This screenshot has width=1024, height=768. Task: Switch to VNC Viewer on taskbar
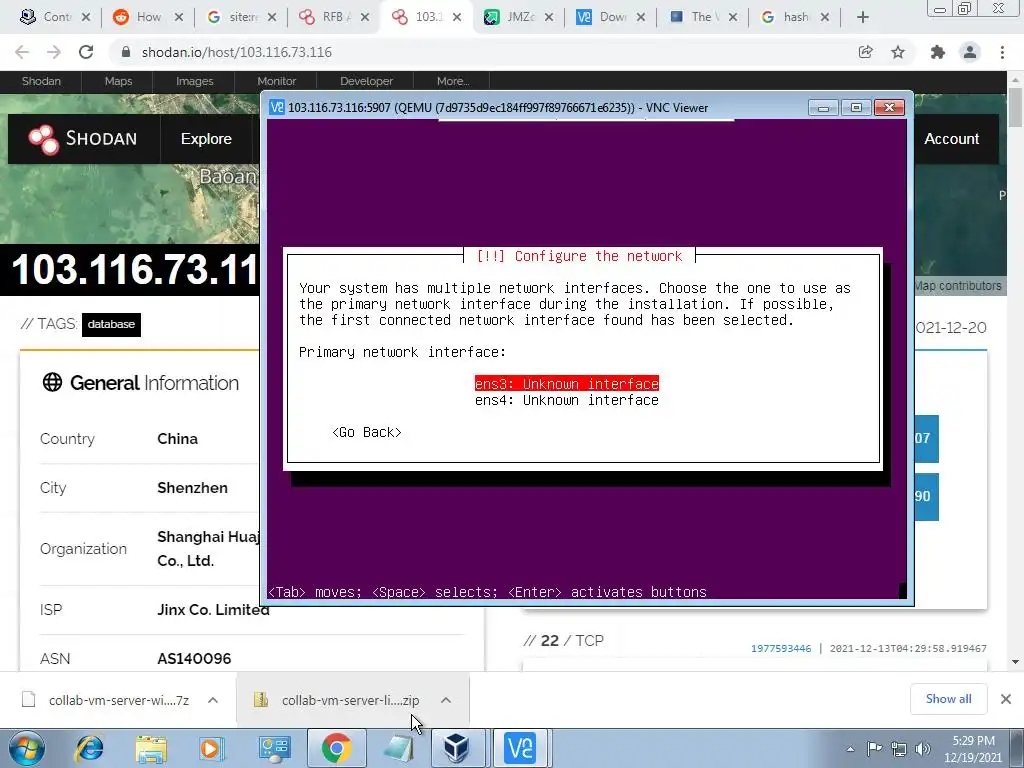[520, 748]
